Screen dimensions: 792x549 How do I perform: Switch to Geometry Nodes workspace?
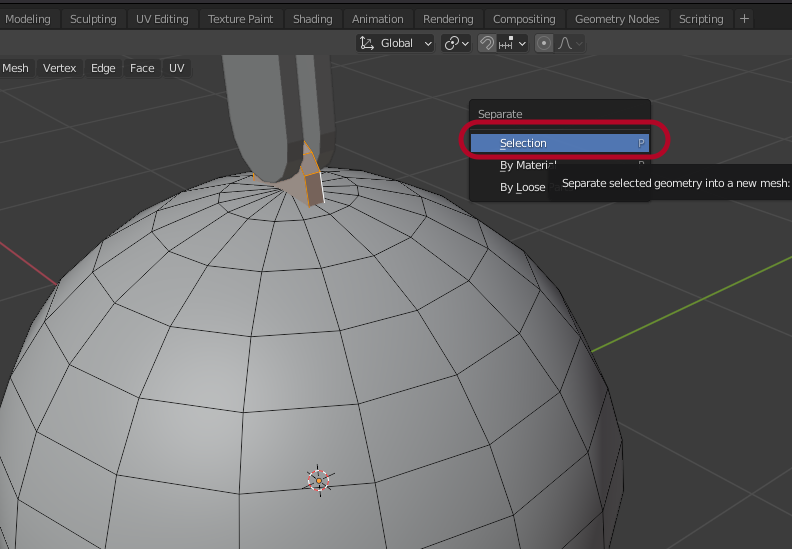(617, 19)
